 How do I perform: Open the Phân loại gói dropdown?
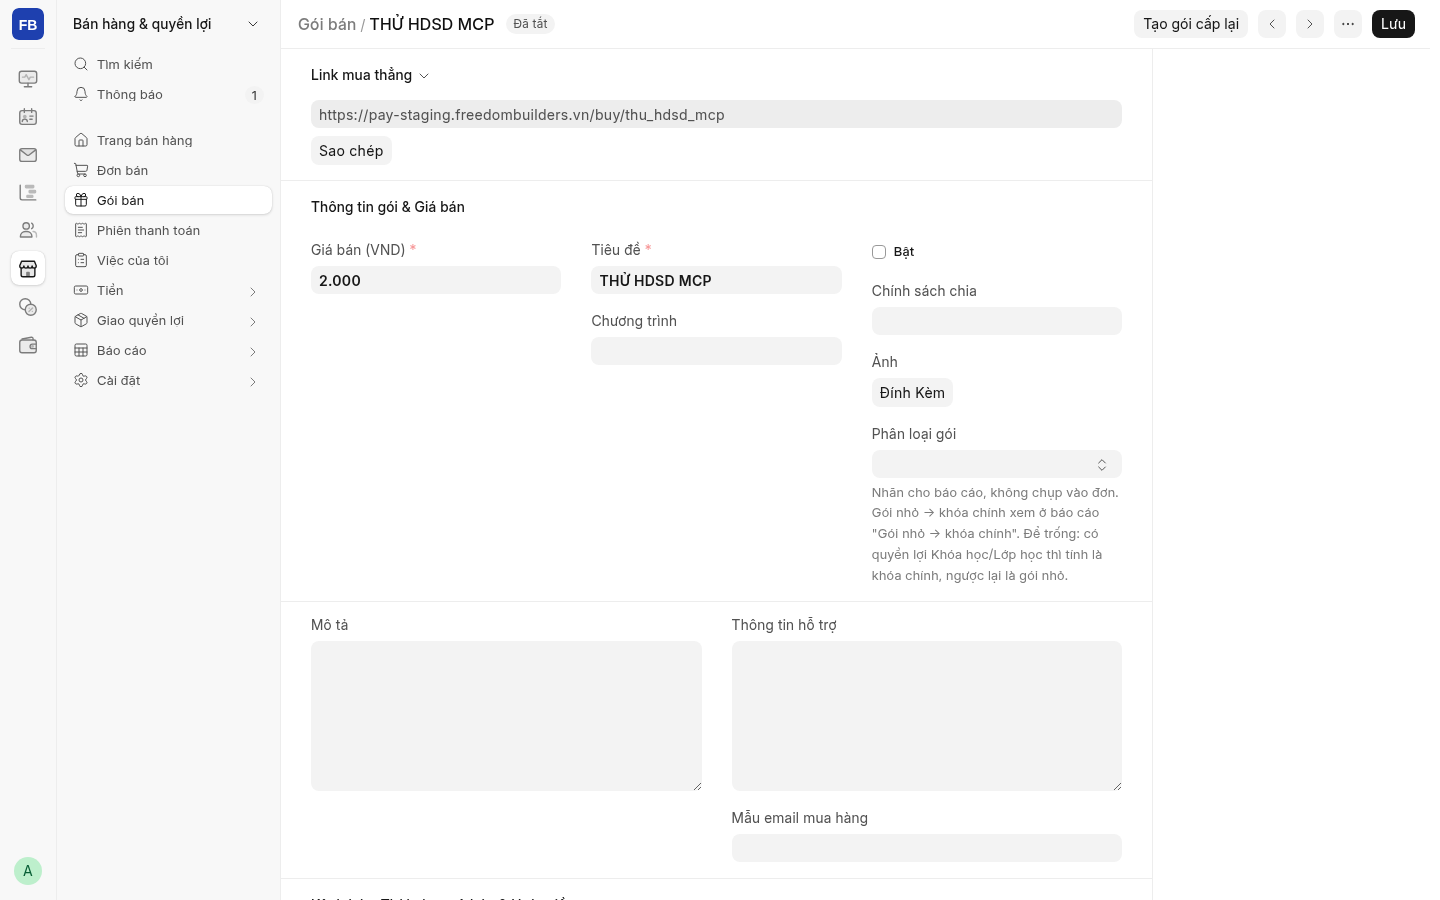click(997, 464)
